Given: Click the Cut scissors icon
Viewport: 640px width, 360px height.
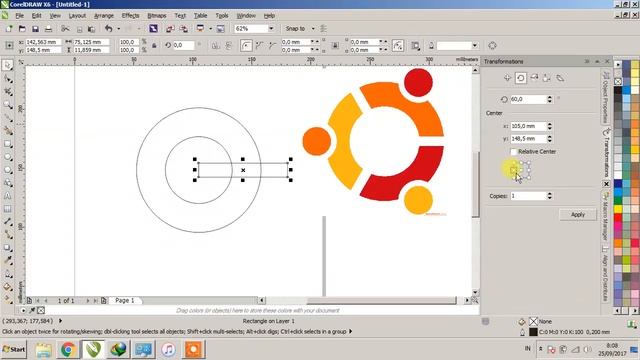Looking at the screenshot, I should tap(64, 29).
